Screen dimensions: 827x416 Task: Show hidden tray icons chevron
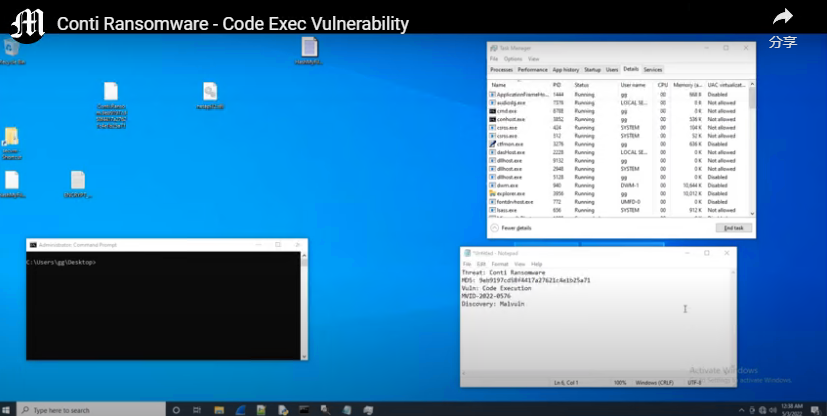point(742,410)
